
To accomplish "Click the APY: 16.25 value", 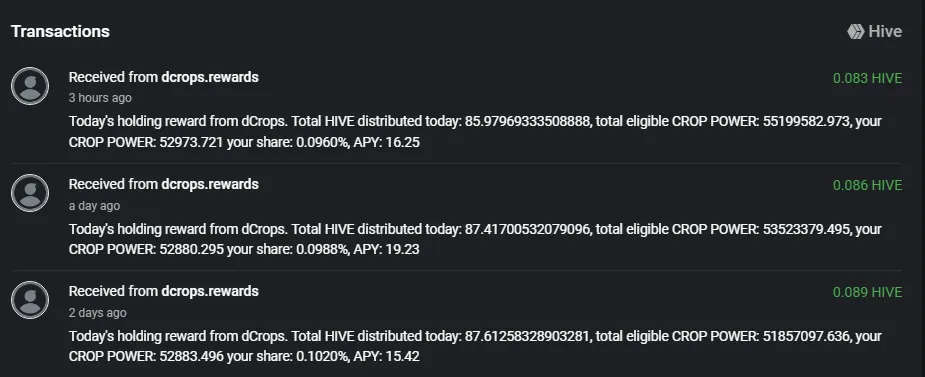I will 386,142.
